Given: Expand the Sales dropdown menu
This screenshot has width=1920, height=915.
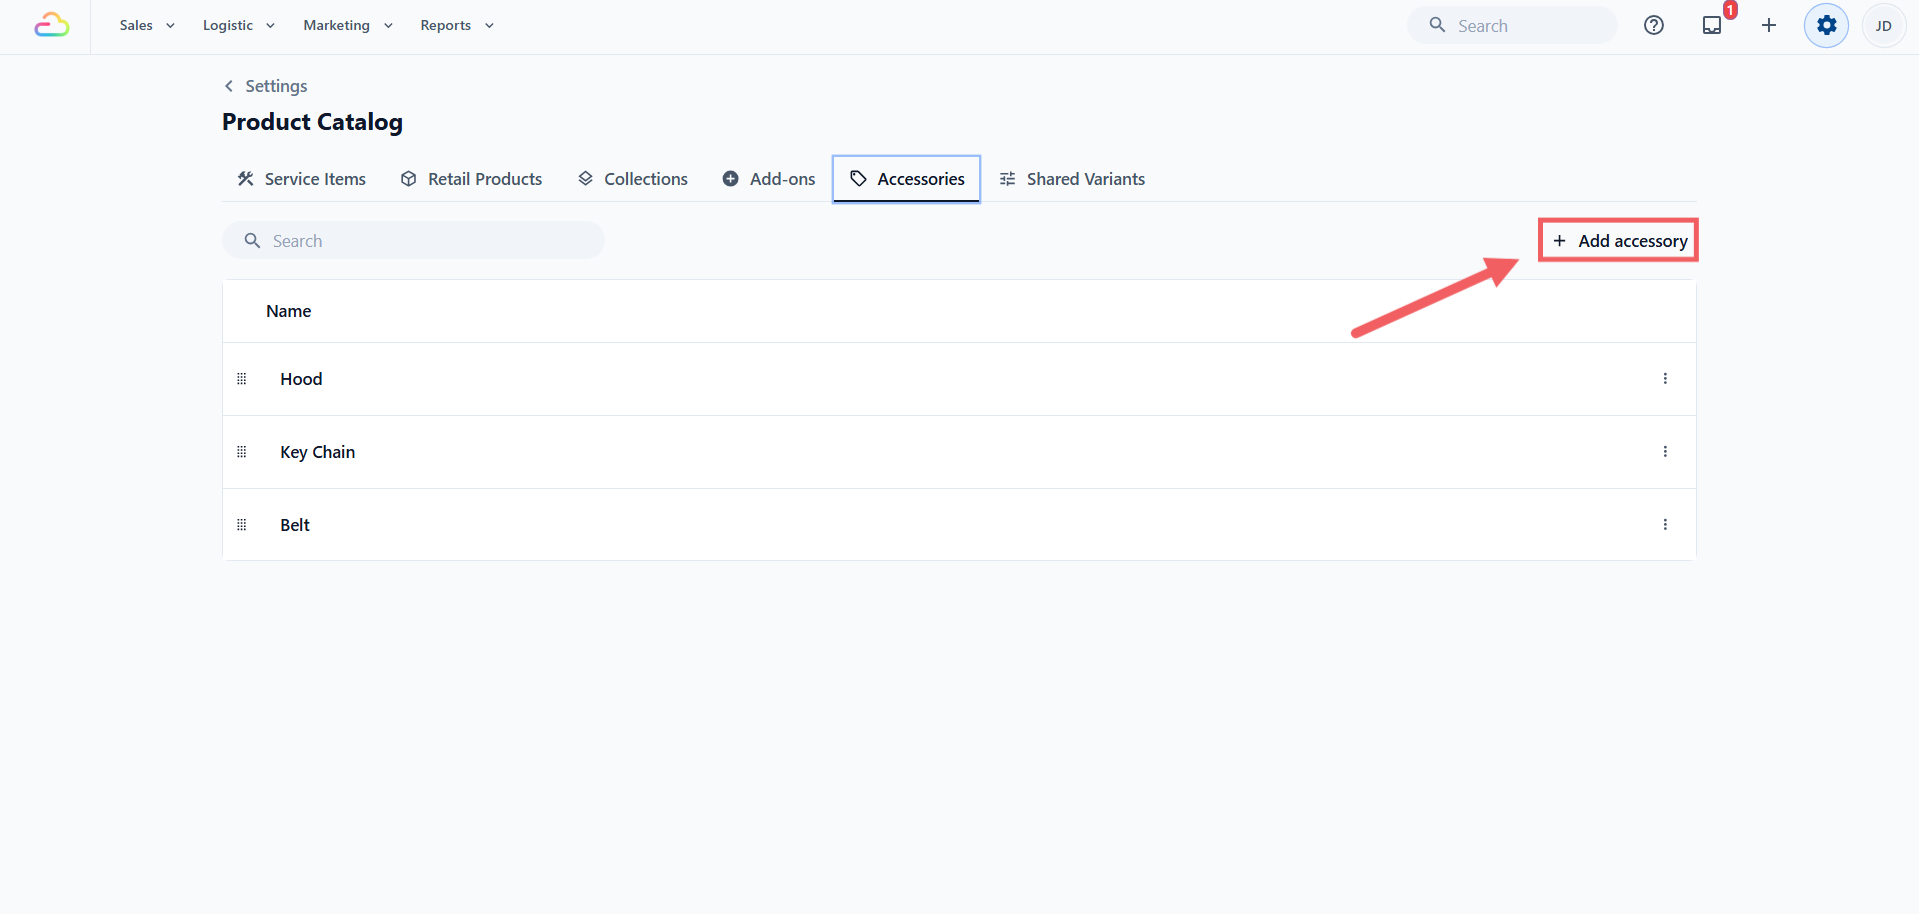Looking at the screenshot, I should coord(147,25).
